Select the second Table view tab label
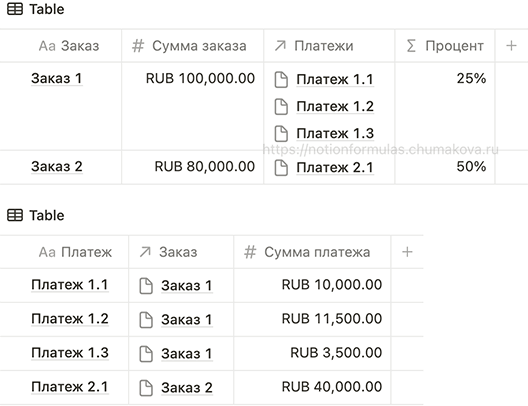 46,215
